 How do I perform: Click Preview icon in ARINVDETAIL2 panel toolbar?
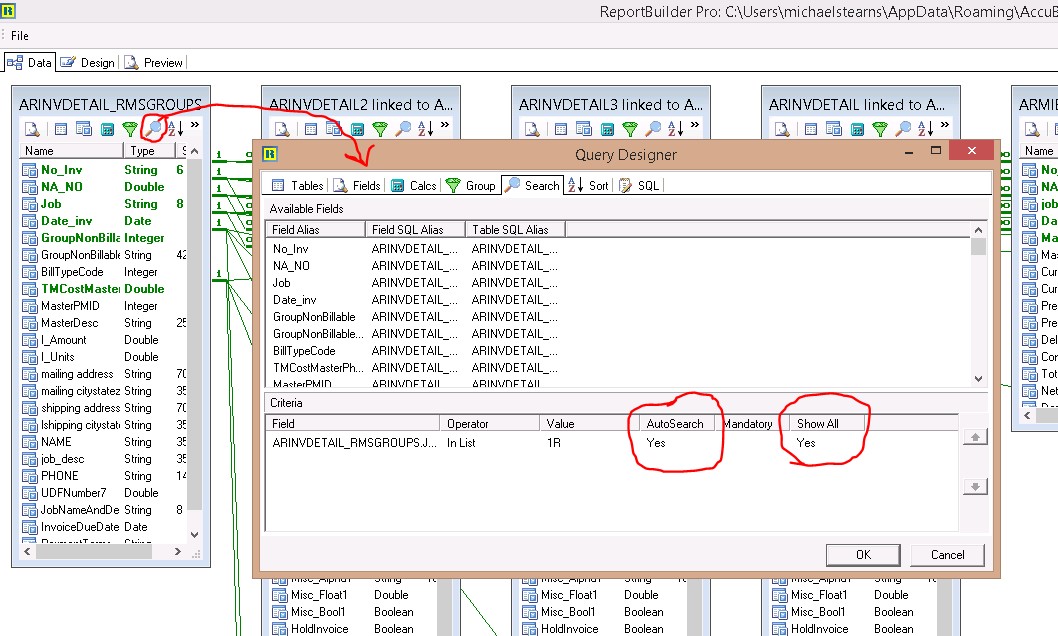point(282,128)
